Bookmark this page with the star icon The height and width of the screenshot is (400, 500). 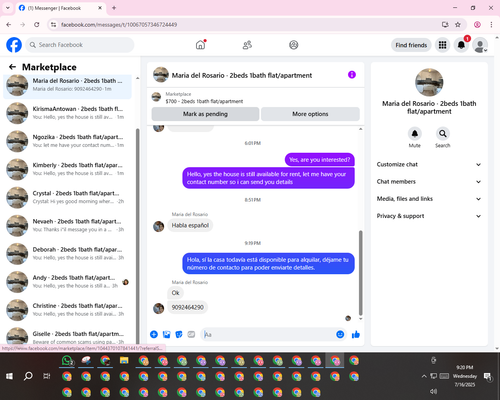pos(458,24)
